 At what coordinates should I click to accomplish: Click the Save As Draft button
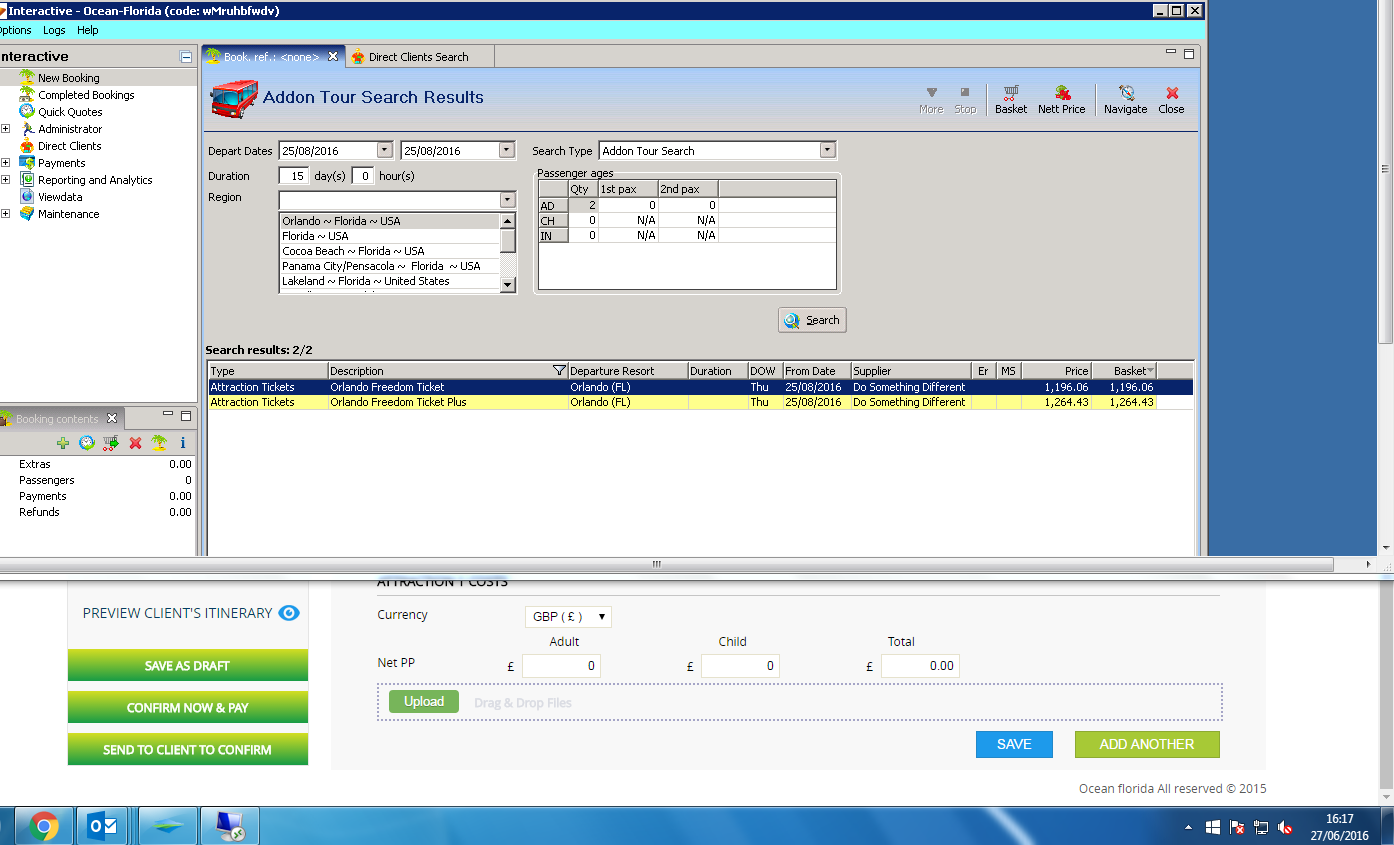[x=188, y=666]
